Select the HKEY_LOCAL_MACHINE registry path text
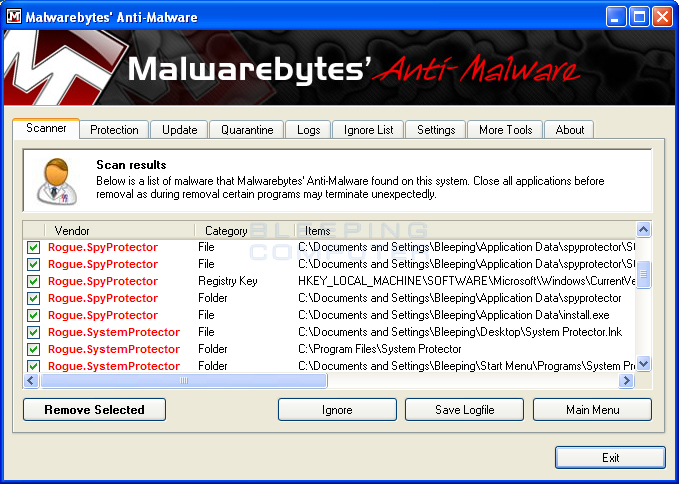The image size is (679, 484). tap(466, 281)
